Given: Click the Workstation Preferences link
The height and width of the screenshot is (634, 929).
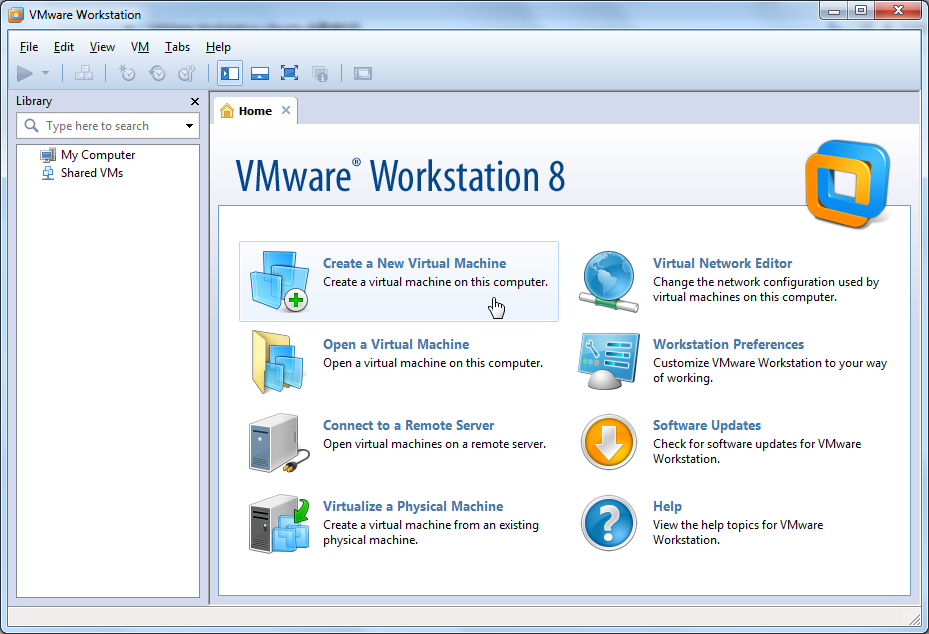Looking at the screenshot, I should pos(728,344).
